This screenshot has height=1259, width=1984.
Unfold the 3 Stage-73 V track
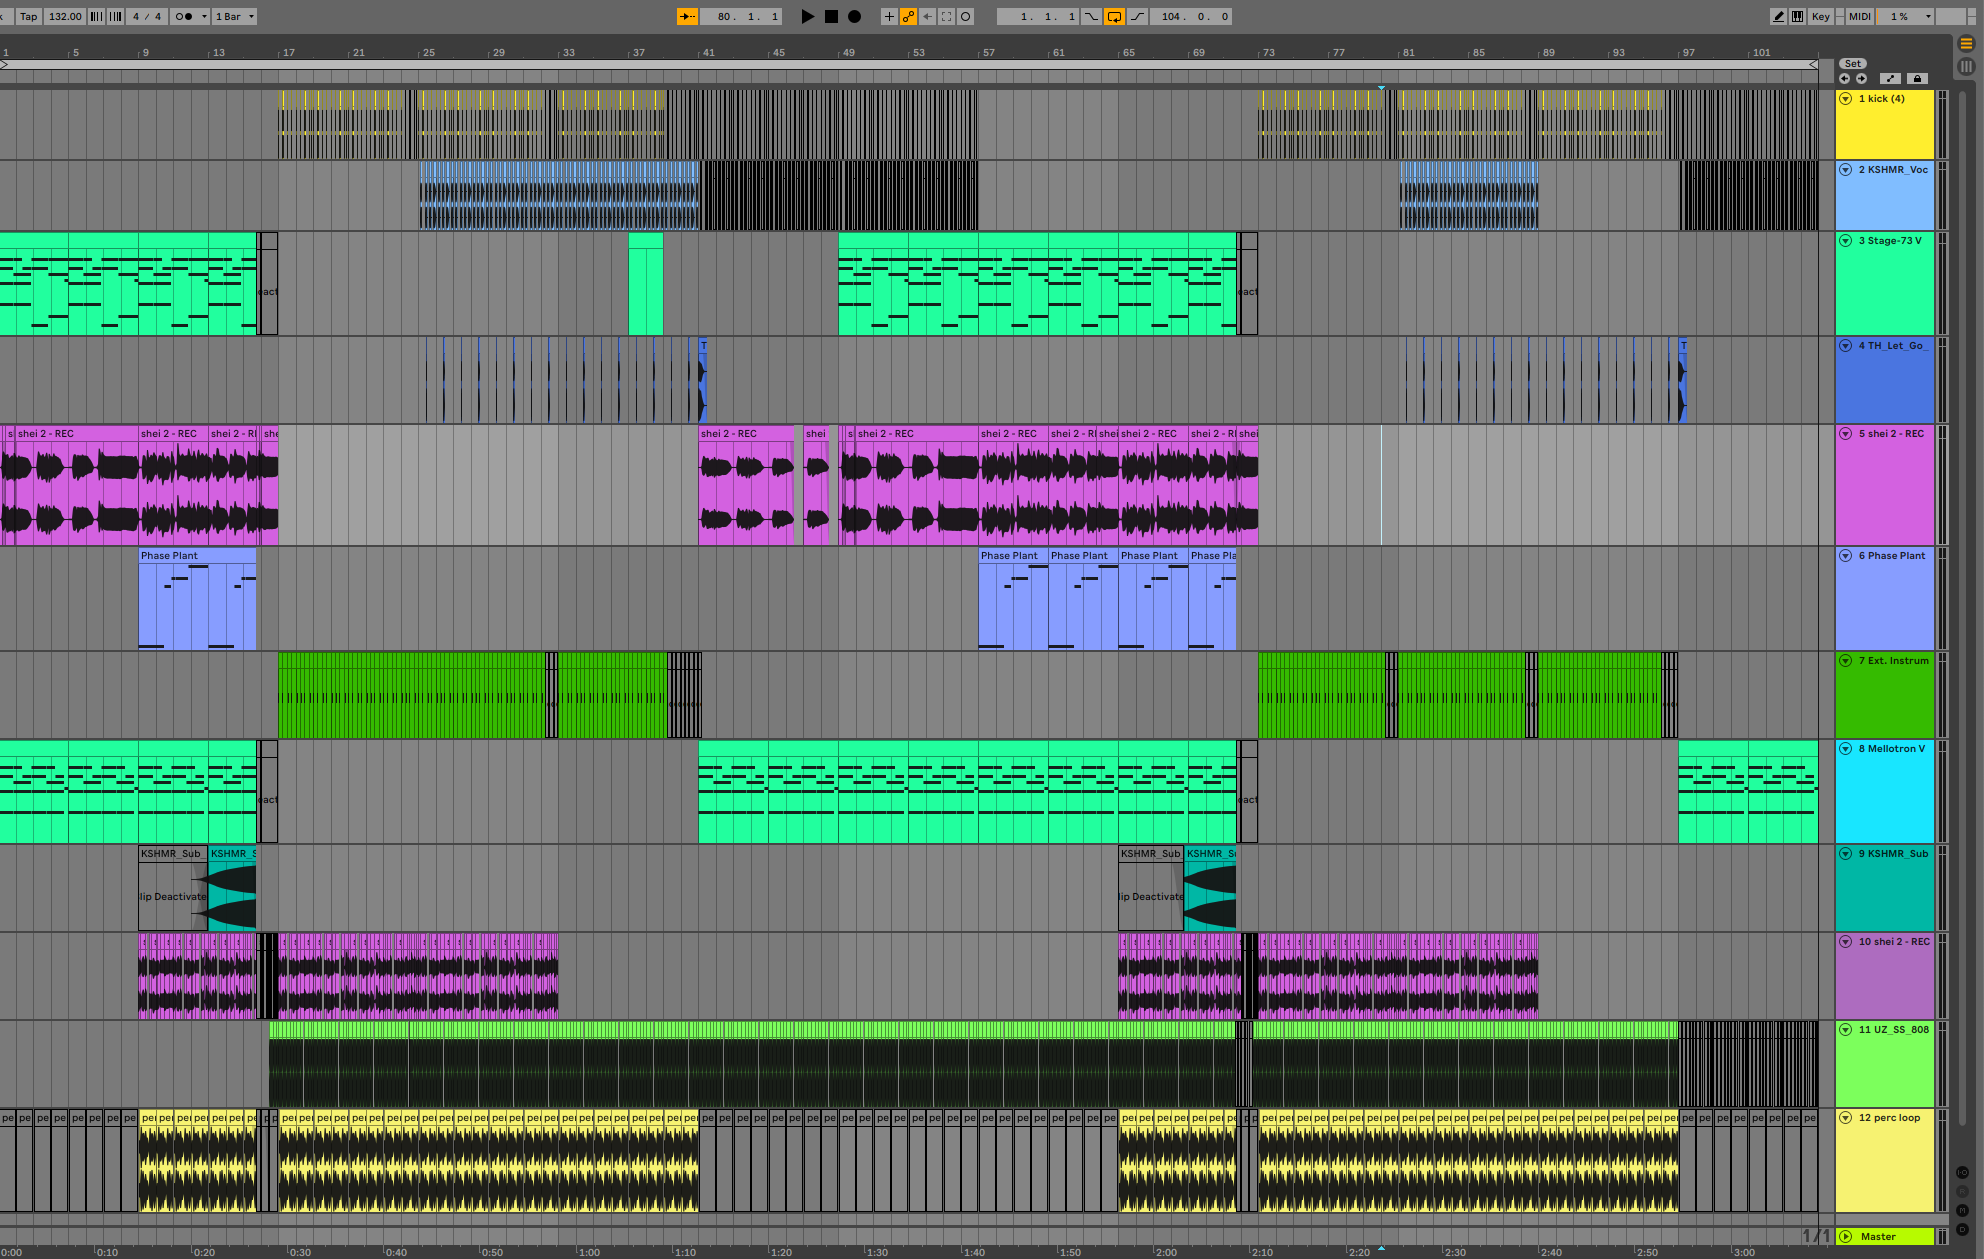click(x=1846, y=241)
